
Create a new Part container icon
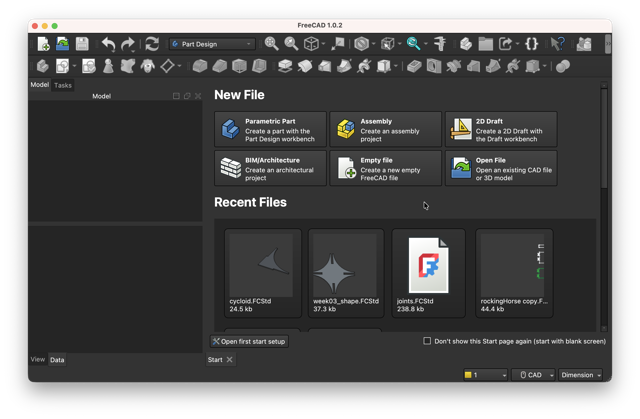466,44
